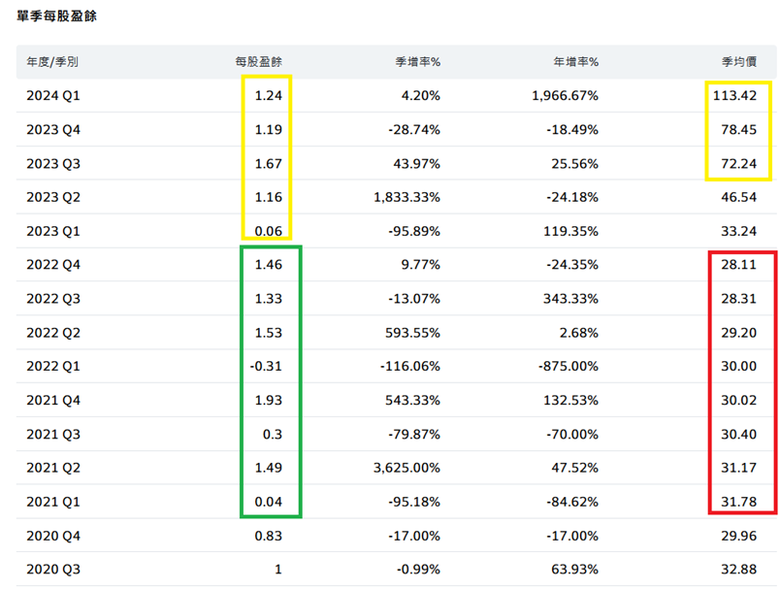This screenshot has width=780, height=590.
Task: Click the 113.42 quarterly average price
Action: pos(735,96)
